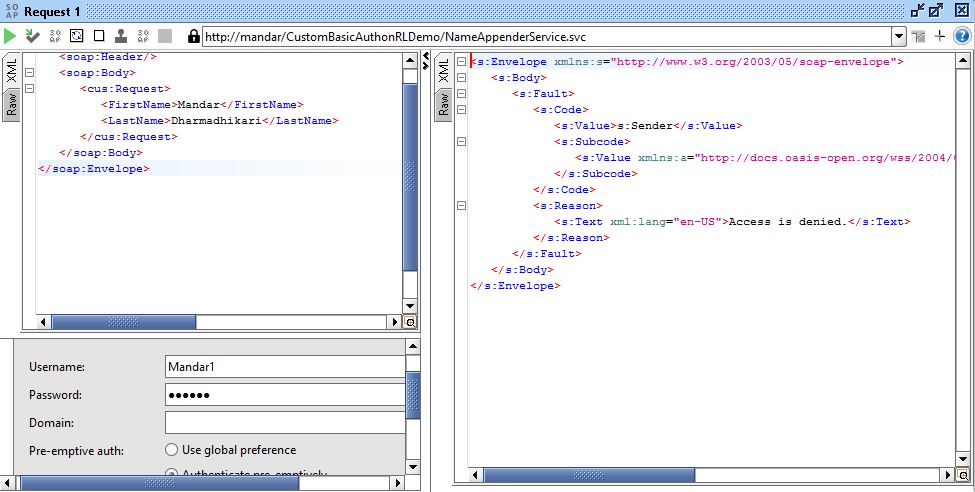Click the Username input field

pyautogui.click(x=285, y=366)
